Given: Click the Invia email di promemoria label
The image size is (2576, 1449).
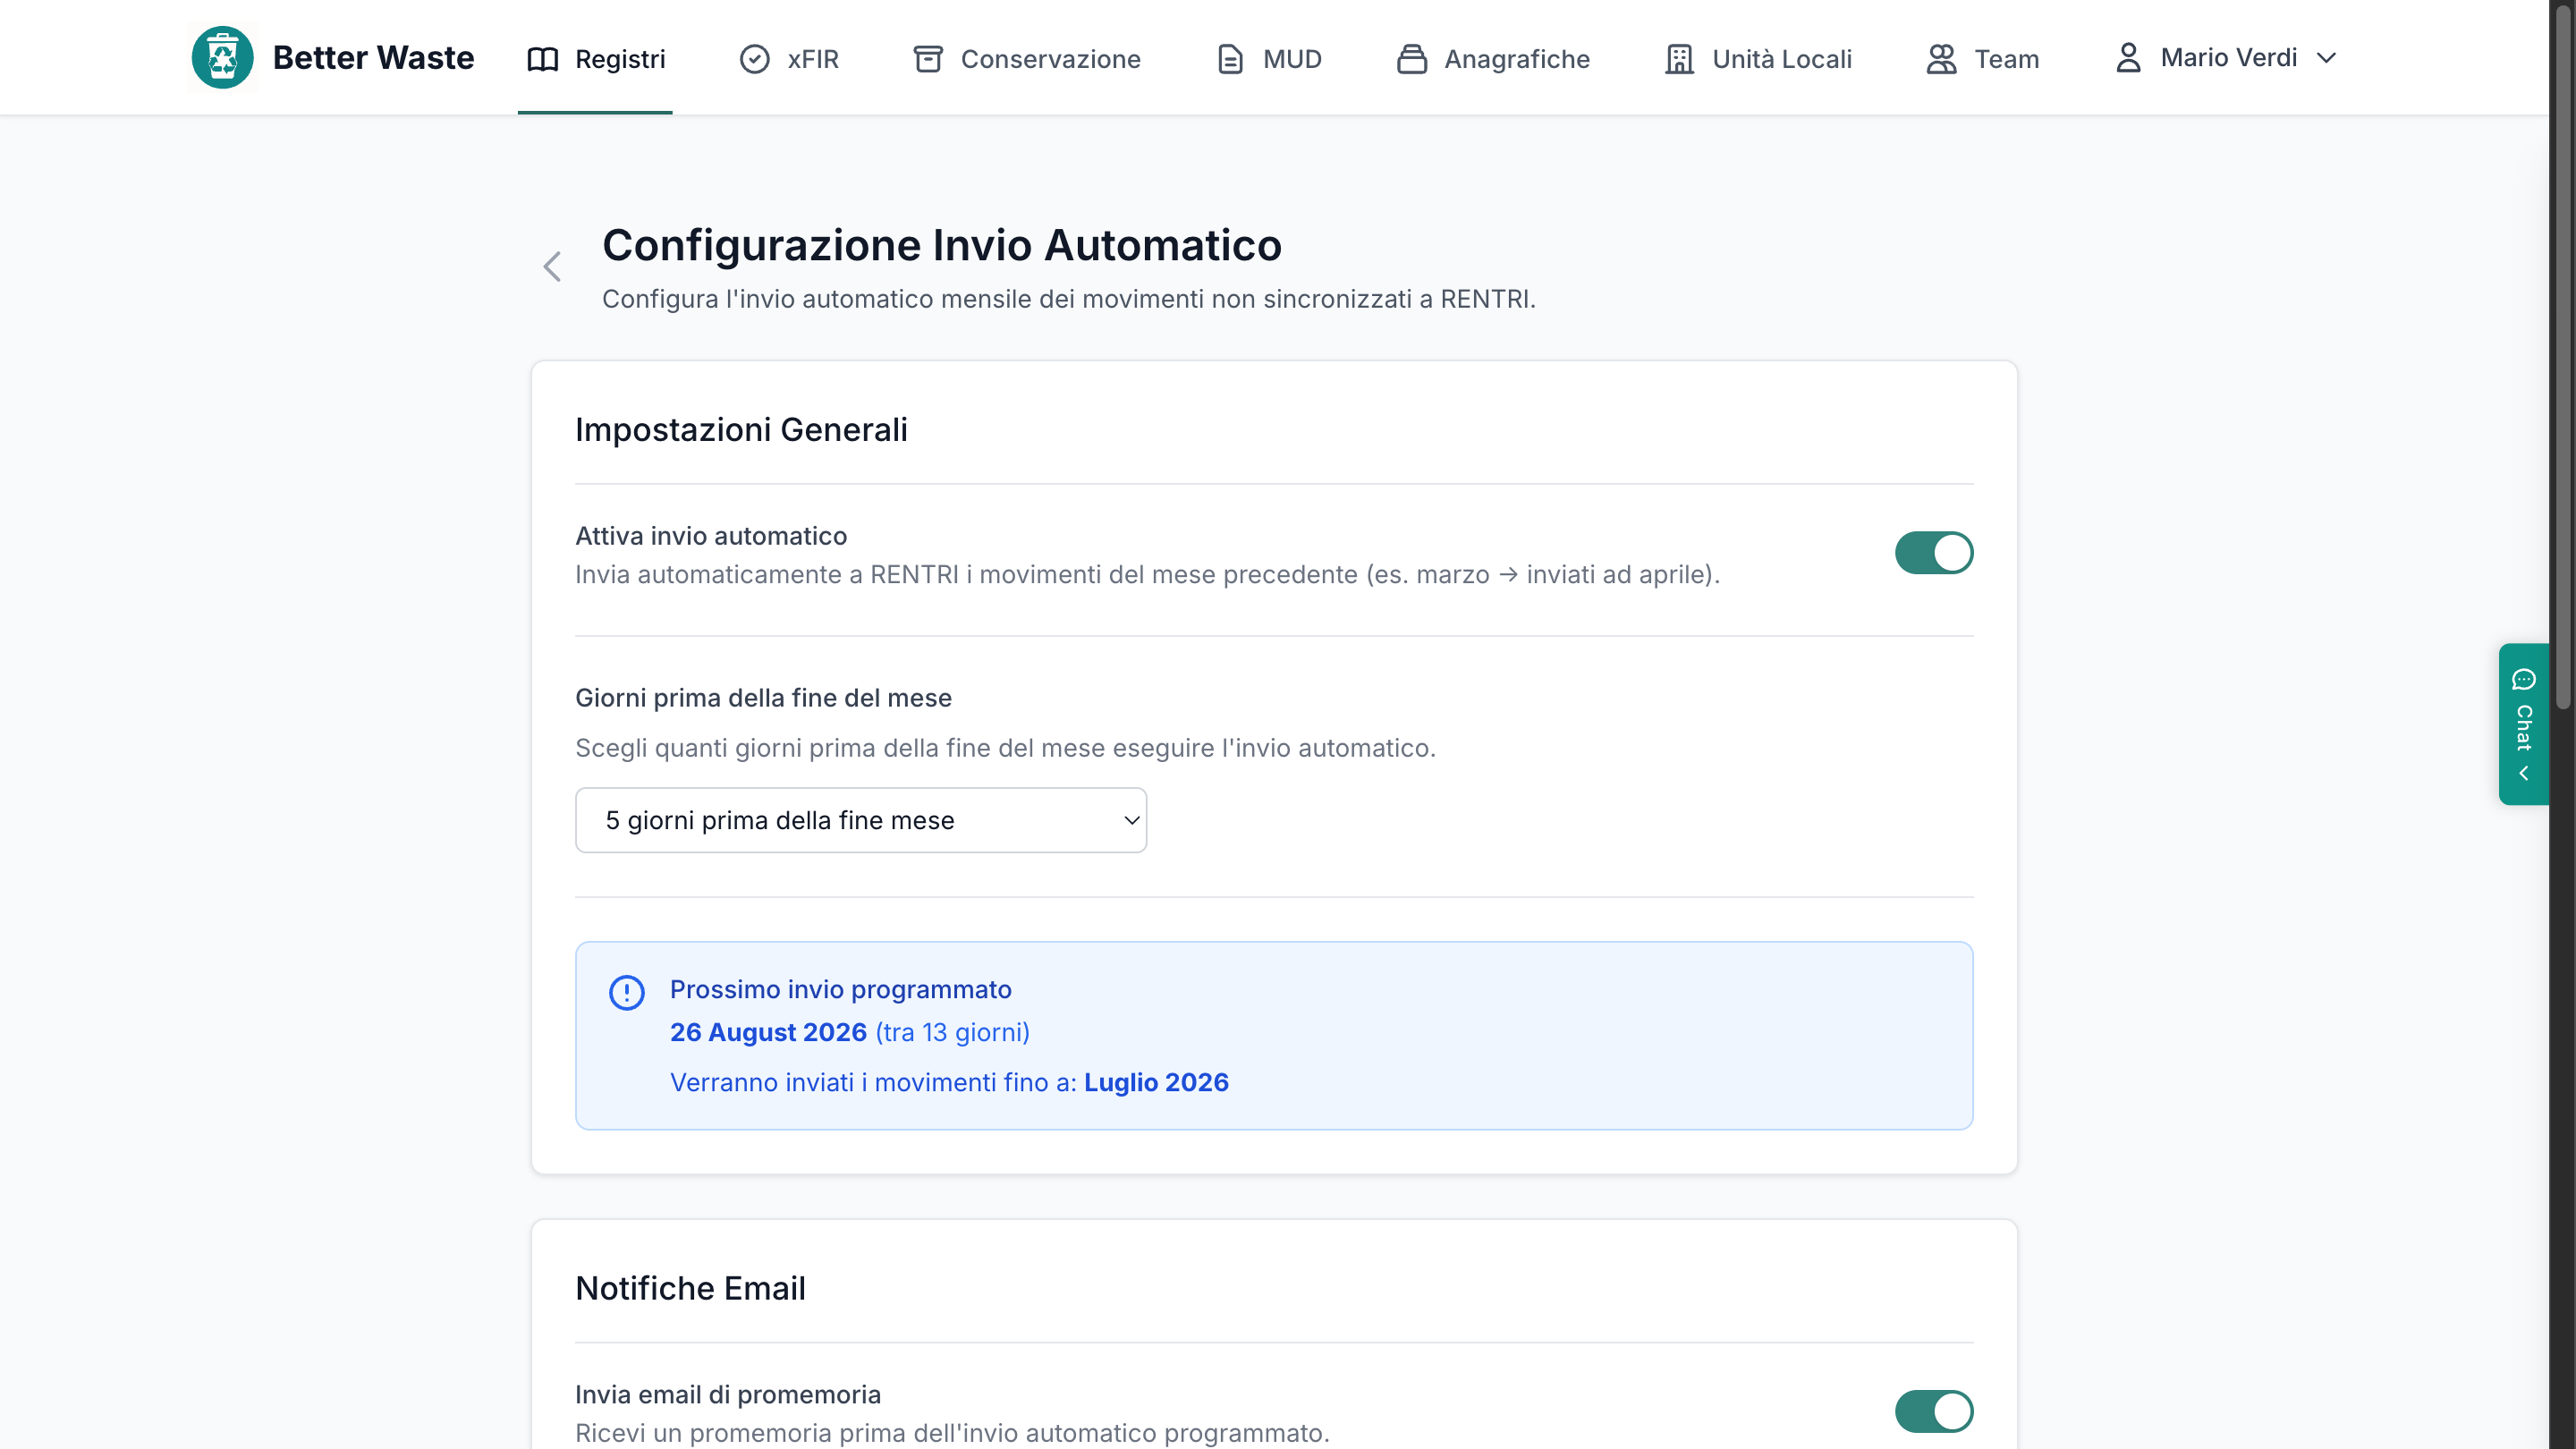Looking at the screenshot, I should point(728,1394).
